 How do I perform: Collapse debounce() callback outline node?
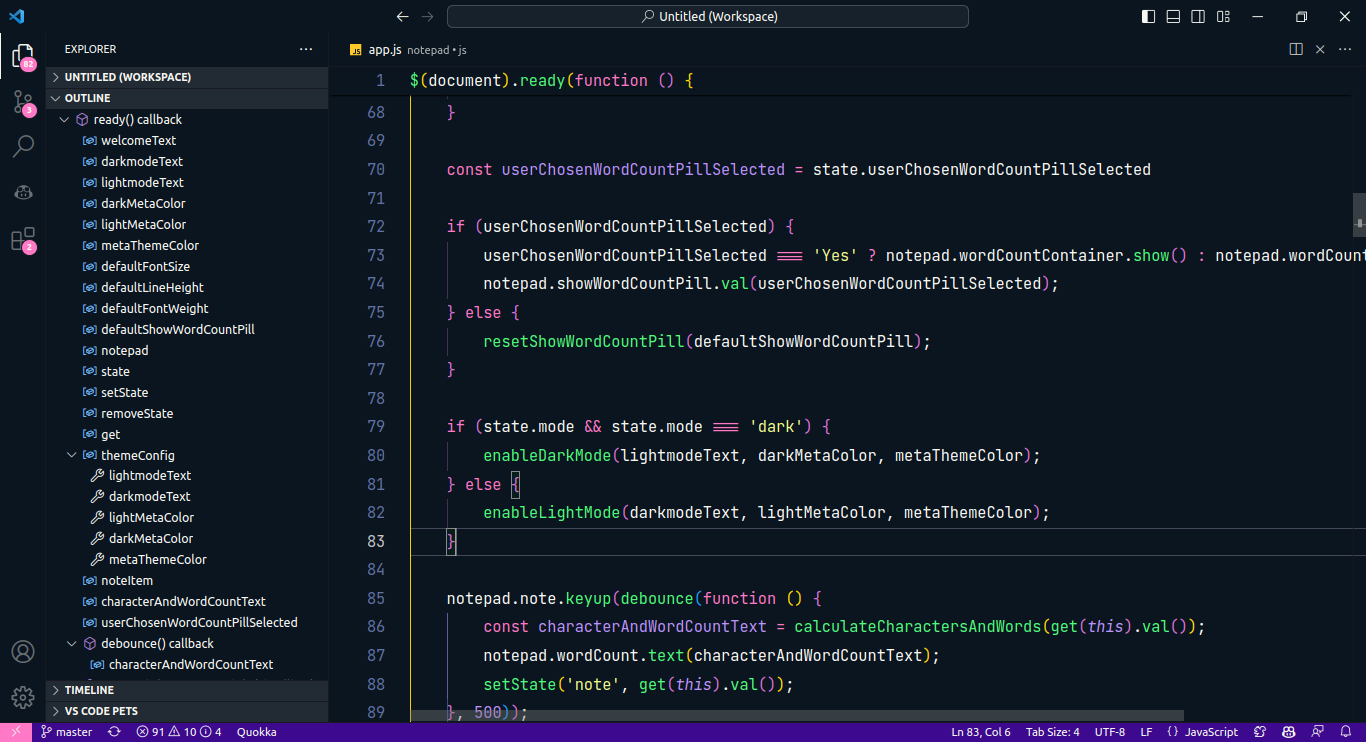click(x=72, y=644)
